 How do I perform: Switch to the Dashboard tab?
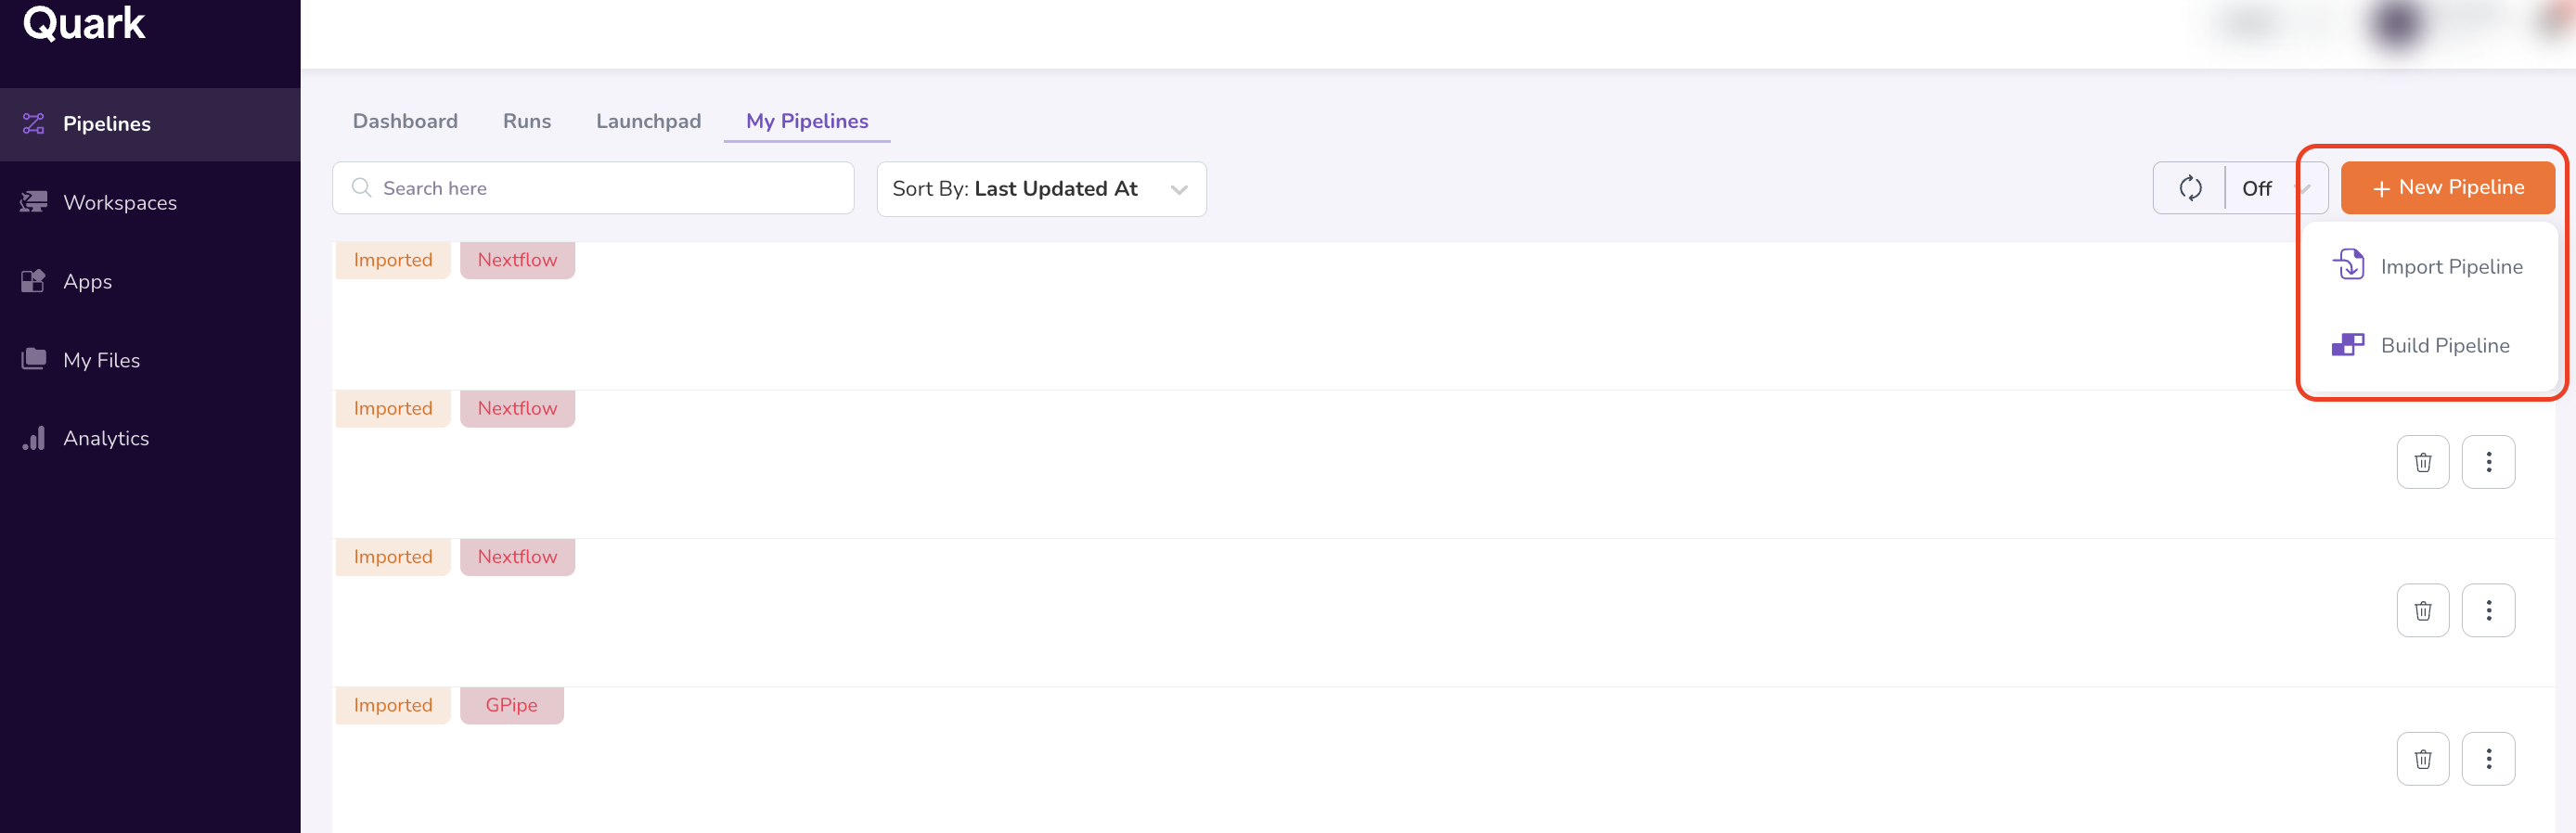click(405, 121)
